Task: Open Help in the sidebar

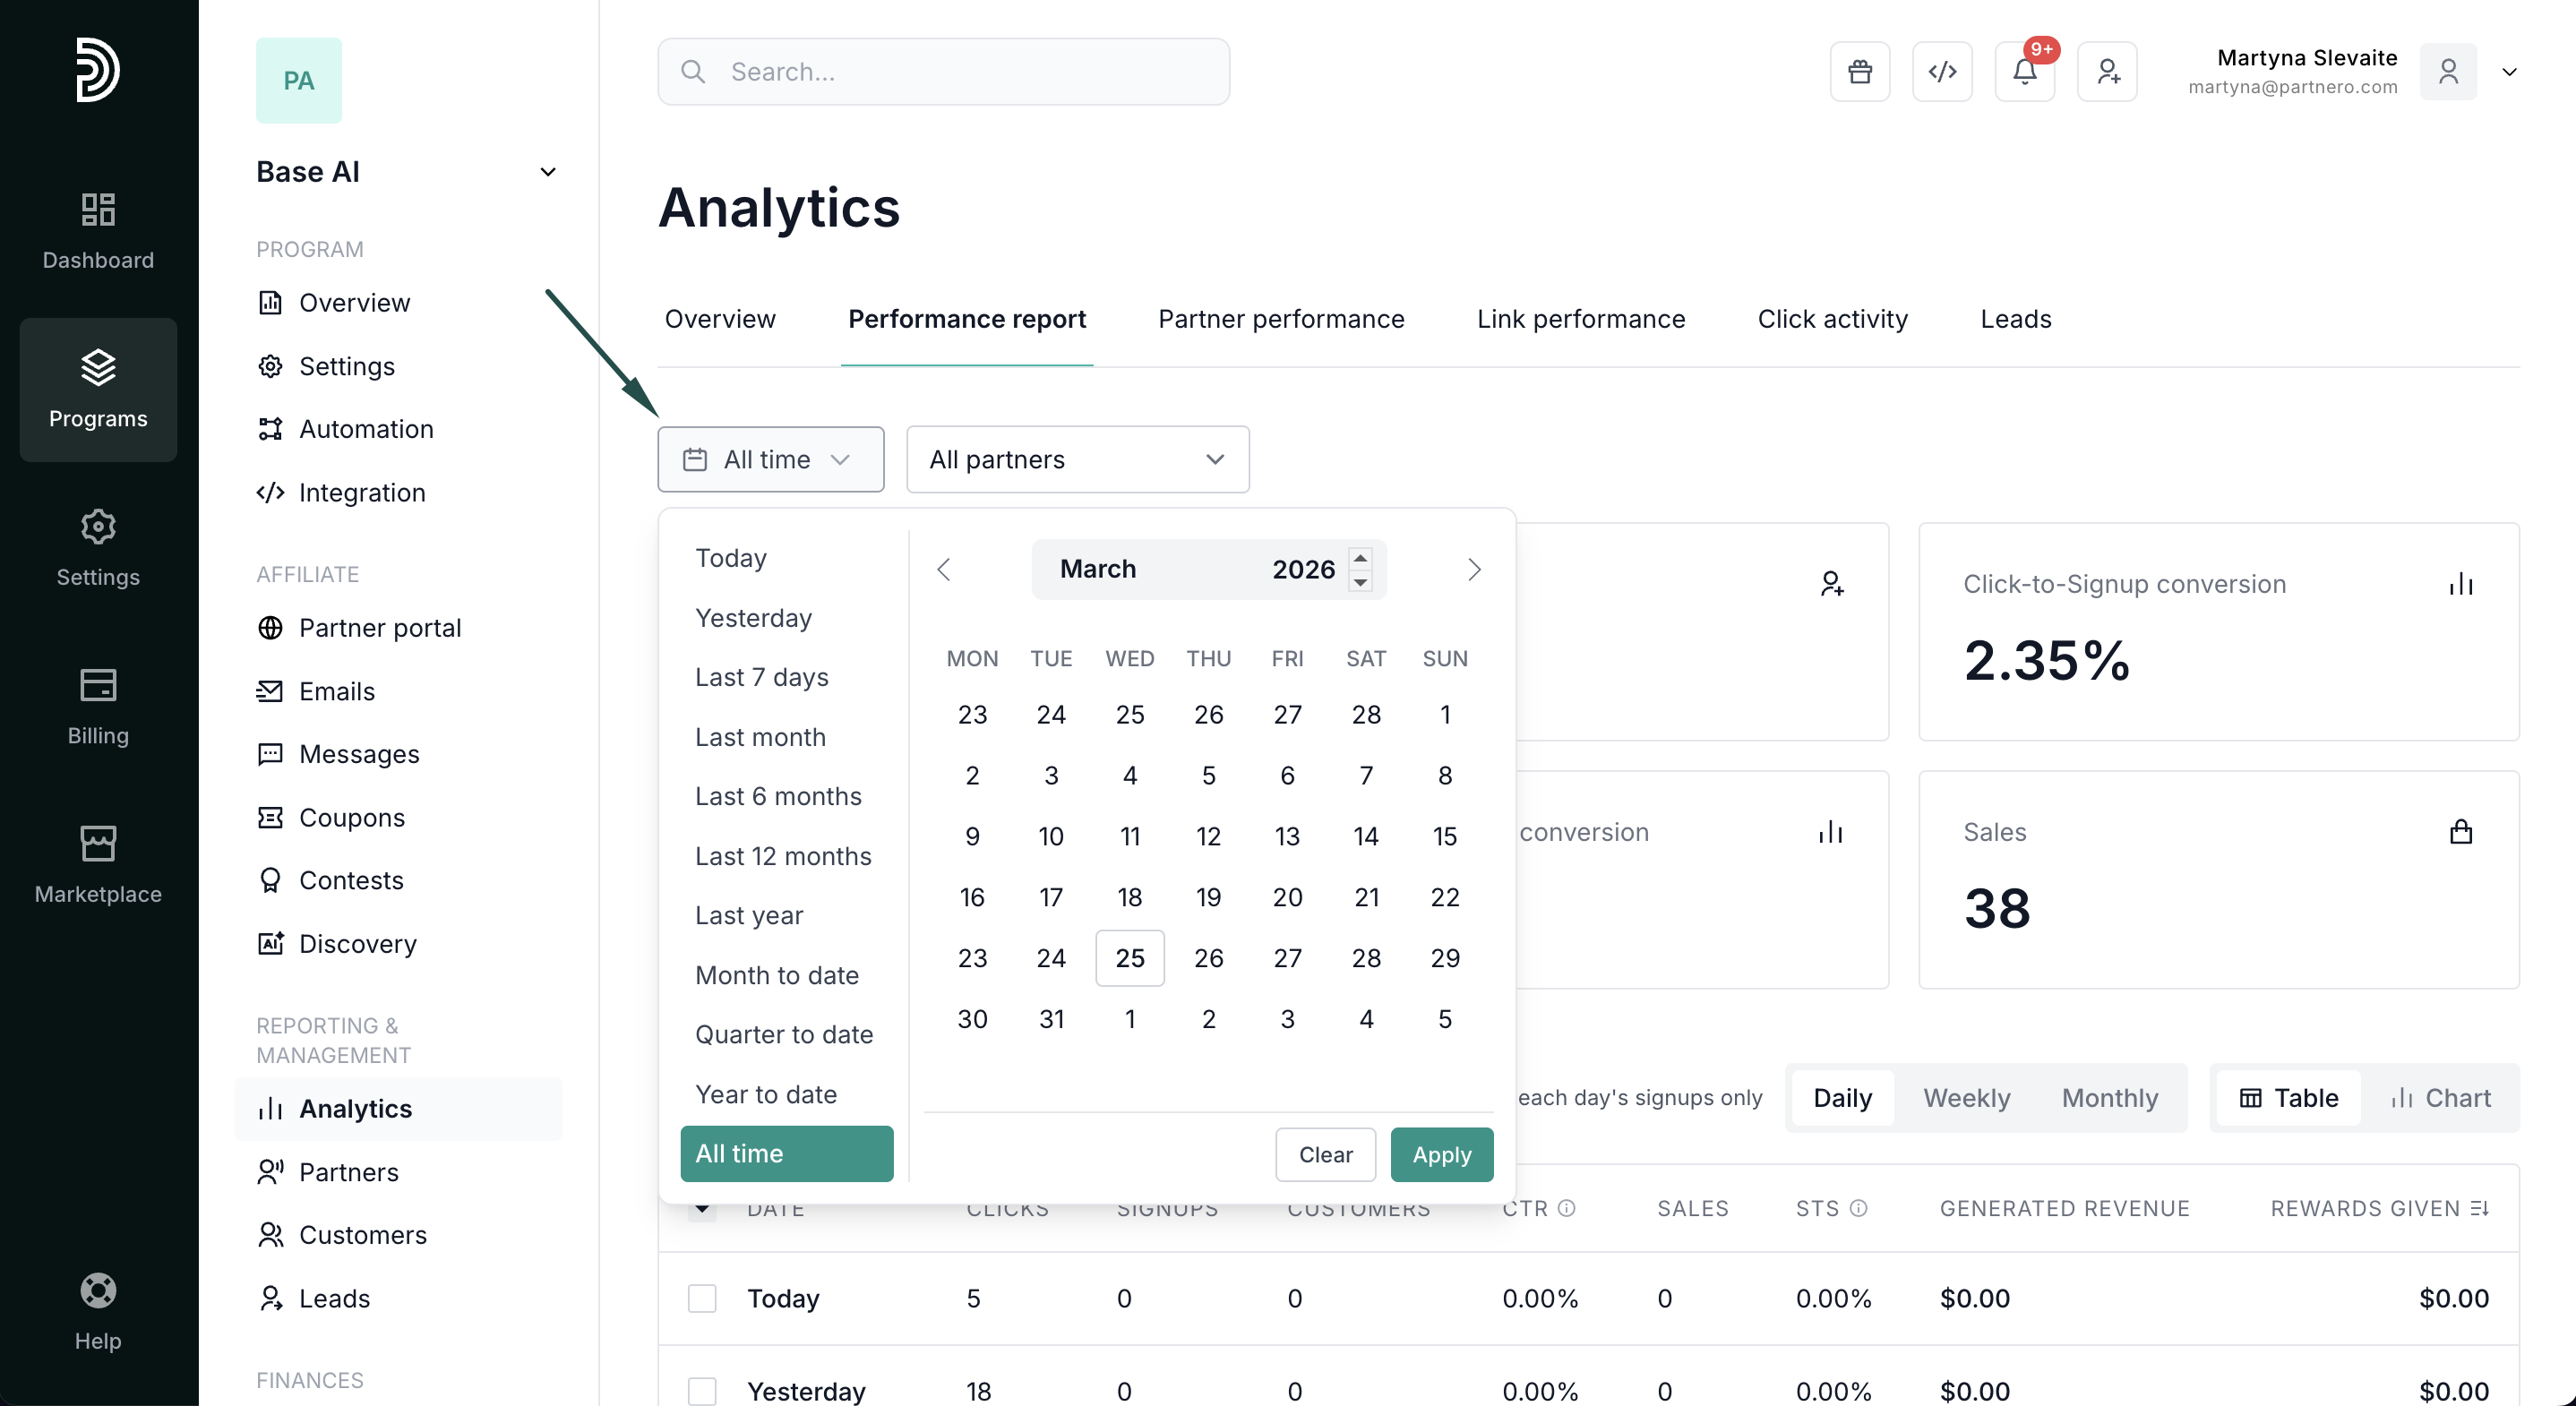Action: coord(98,1311)
